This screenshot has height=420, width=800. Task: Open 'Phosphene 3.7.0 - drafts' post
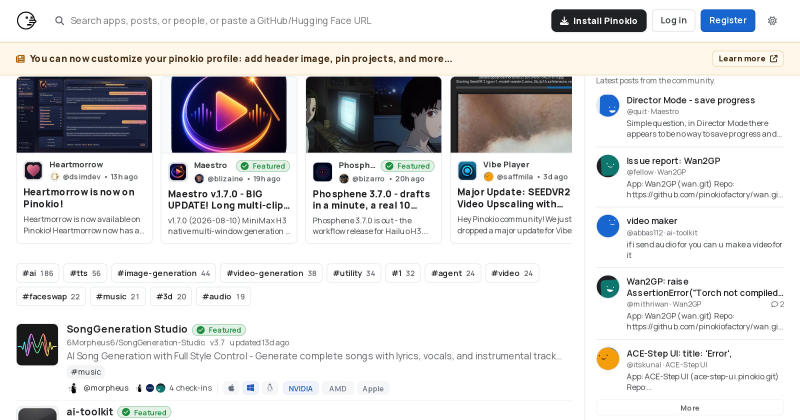[x=371, y=200]
